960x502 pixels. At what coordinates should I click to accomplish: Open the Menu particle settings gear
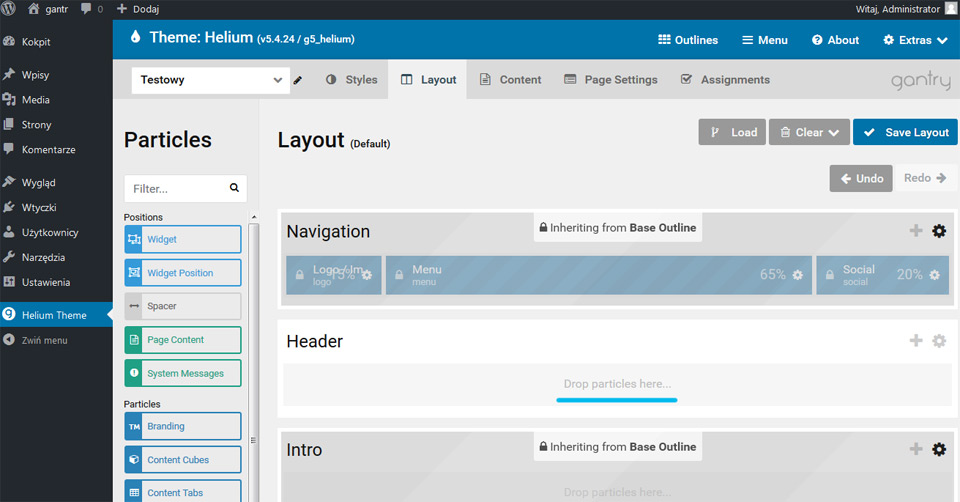(x=797, y=275)
